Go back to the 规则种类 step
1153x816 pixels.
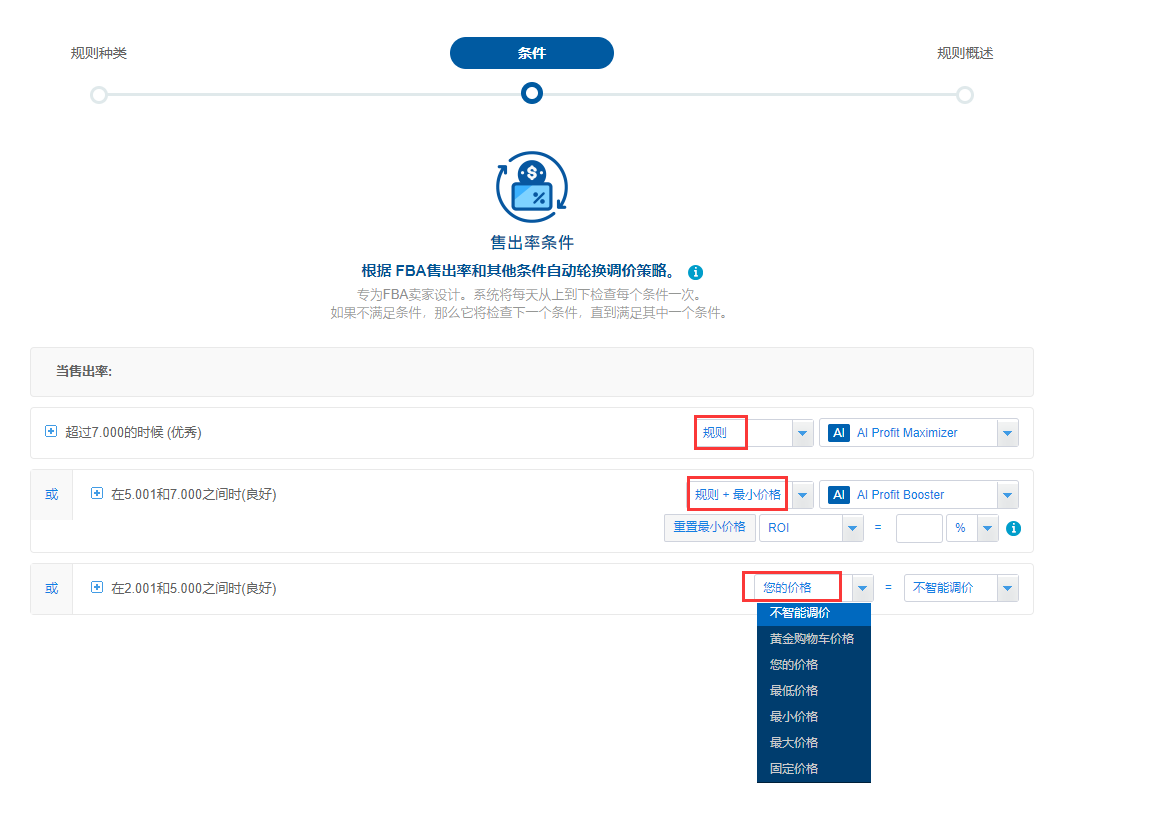pyautogui.click(x=99, y=54)
